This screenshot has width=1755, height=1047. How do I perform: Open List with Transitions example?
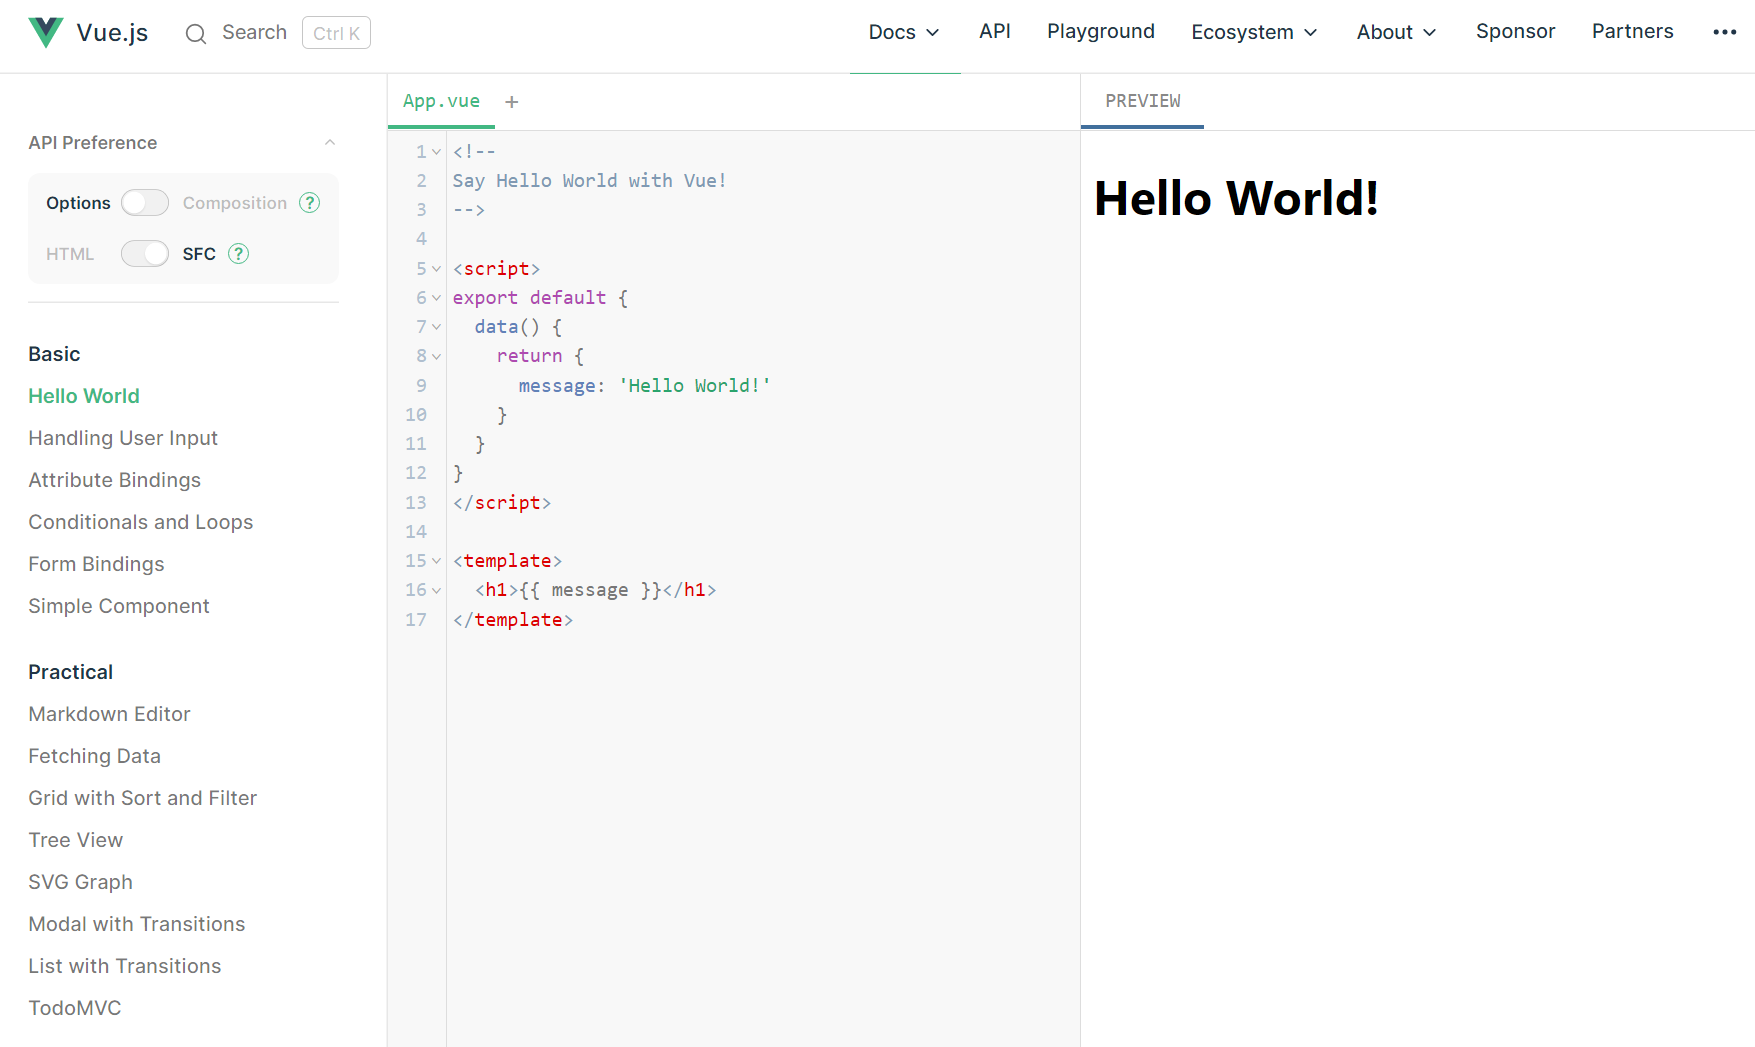pos(125,966)
